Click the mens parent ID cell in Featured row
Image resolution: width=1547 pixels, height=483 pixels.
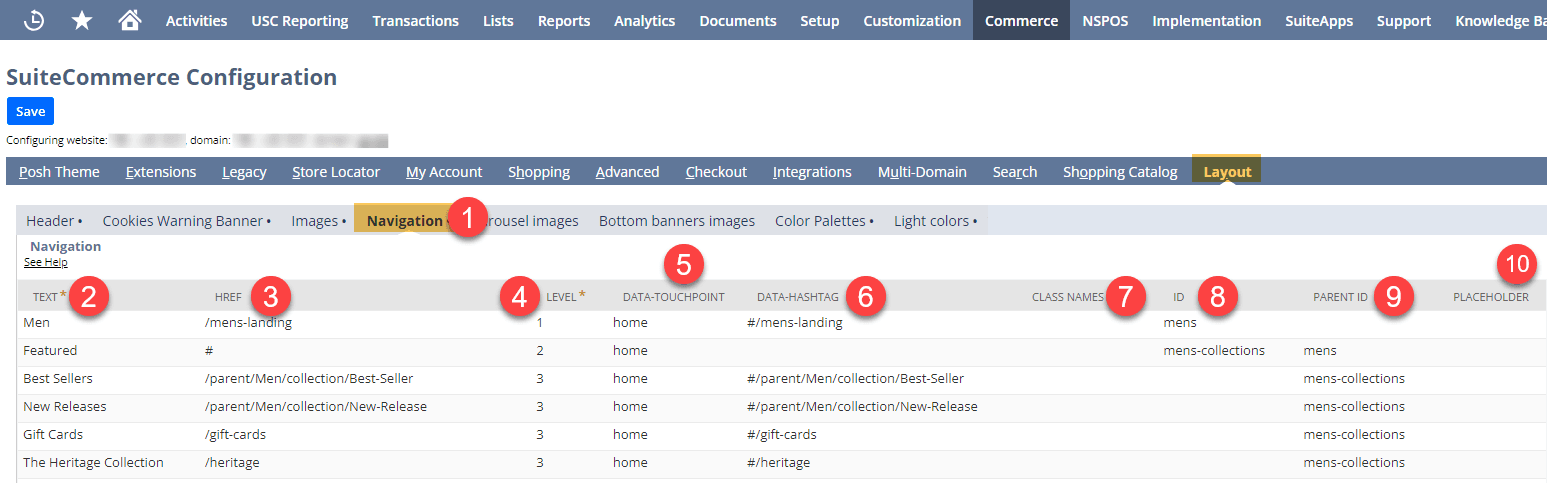pyautogui.click(x=1320, y=351)
